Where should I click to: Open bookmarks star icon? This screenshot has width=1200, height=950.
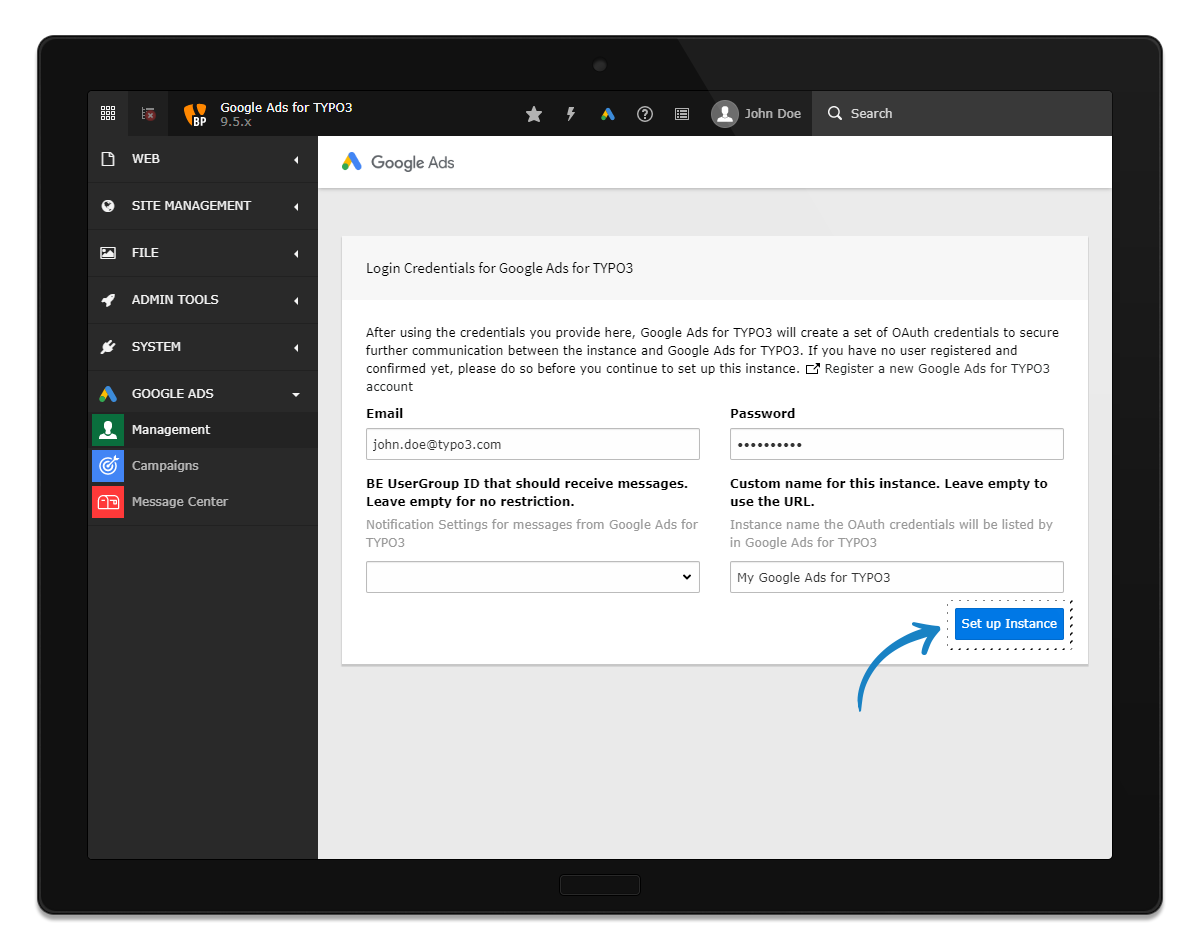534,114
